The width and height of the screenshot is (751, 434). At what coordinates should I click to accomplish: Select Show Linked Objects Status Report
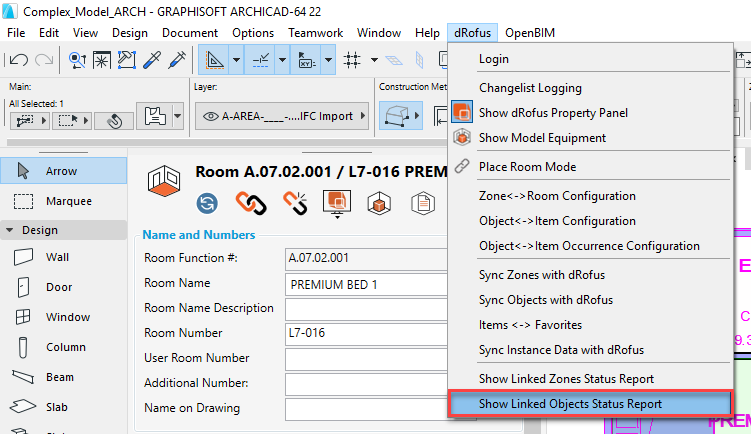[x=570, y=404]
